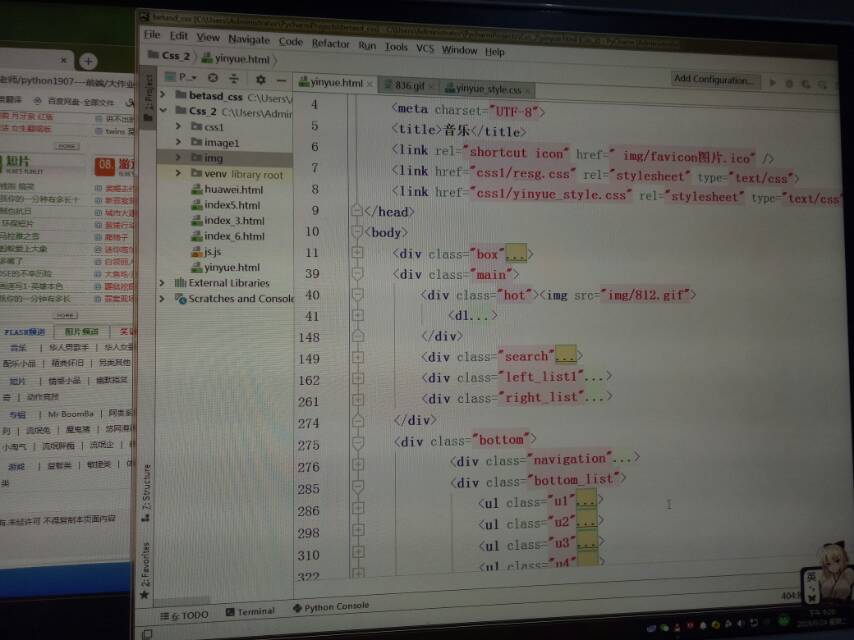Open the Code menu
This screenshot has width=854, height=640.
[x=291, y=41]
